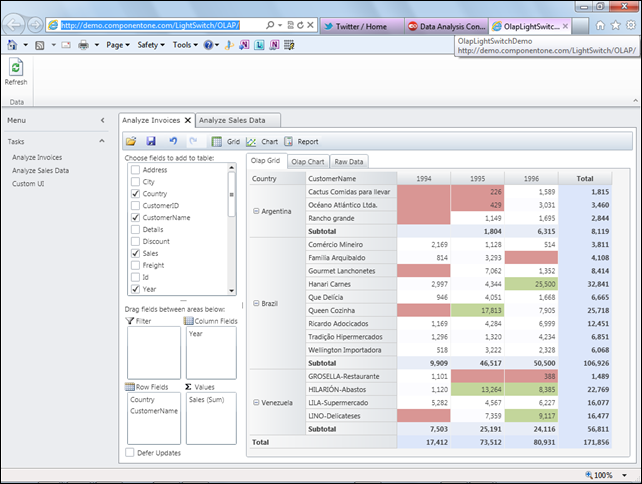Click the Redo arrow icon
Viewport: 642px width, 484px height.
click(x=193, y=141)
